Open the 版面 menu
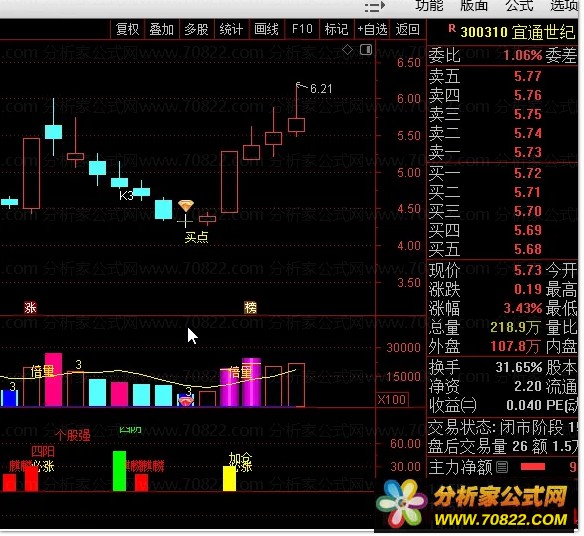Viewport: 584px width, 536px height. pos(474,6)
